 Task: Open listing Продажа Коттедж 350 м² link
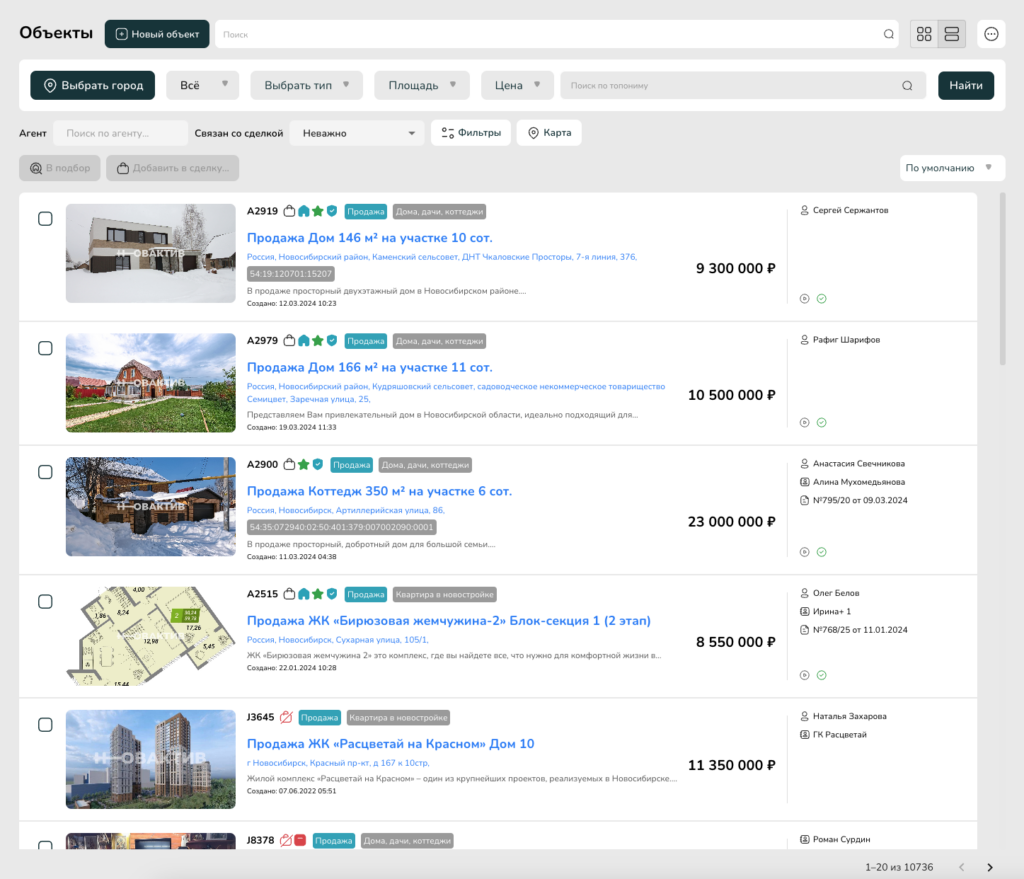pyautogui.click(x=379, y=491)
